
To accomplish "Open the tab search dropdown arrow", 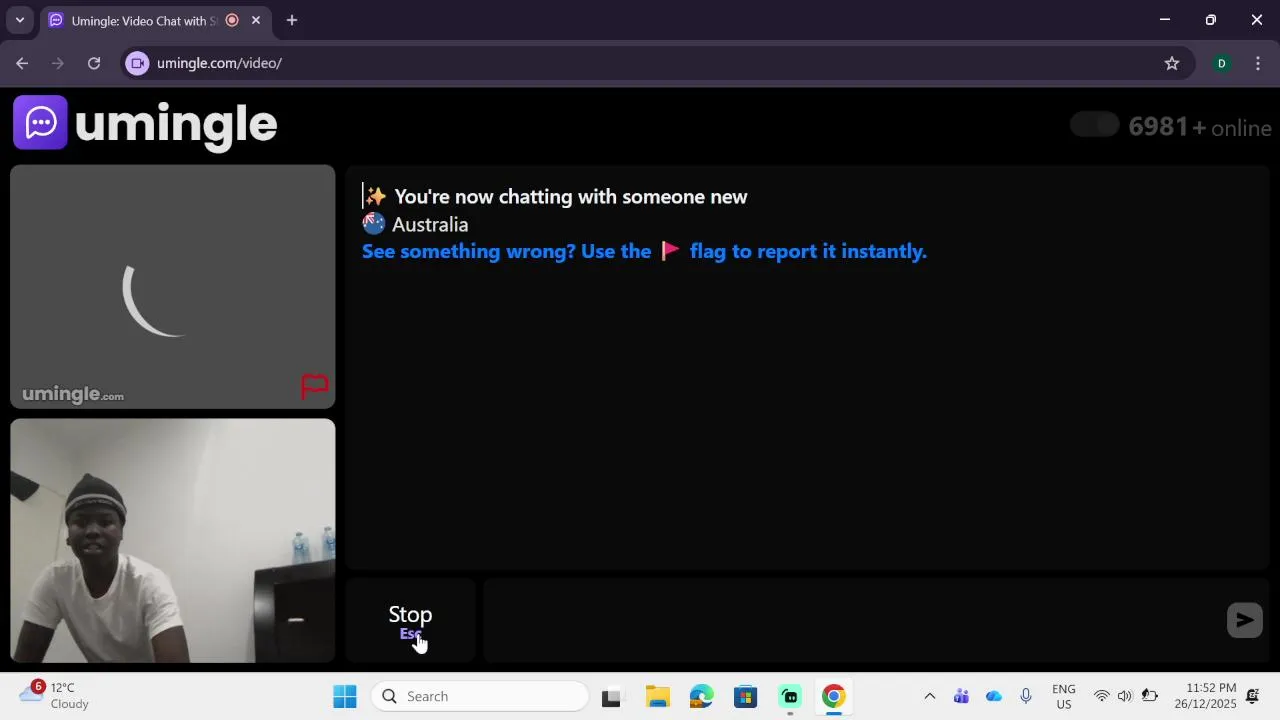I will click(x=19, y=20).
